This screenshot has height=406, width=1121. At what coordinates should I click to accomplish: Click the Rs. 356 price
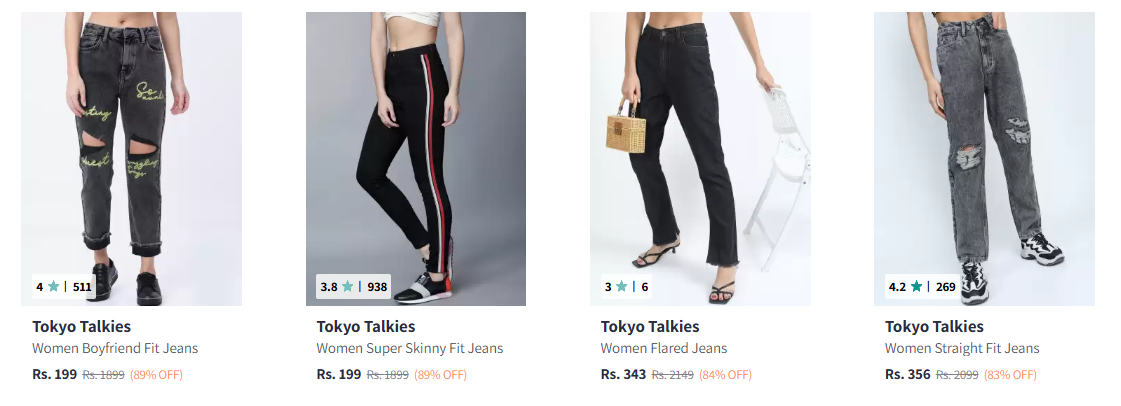908,375
